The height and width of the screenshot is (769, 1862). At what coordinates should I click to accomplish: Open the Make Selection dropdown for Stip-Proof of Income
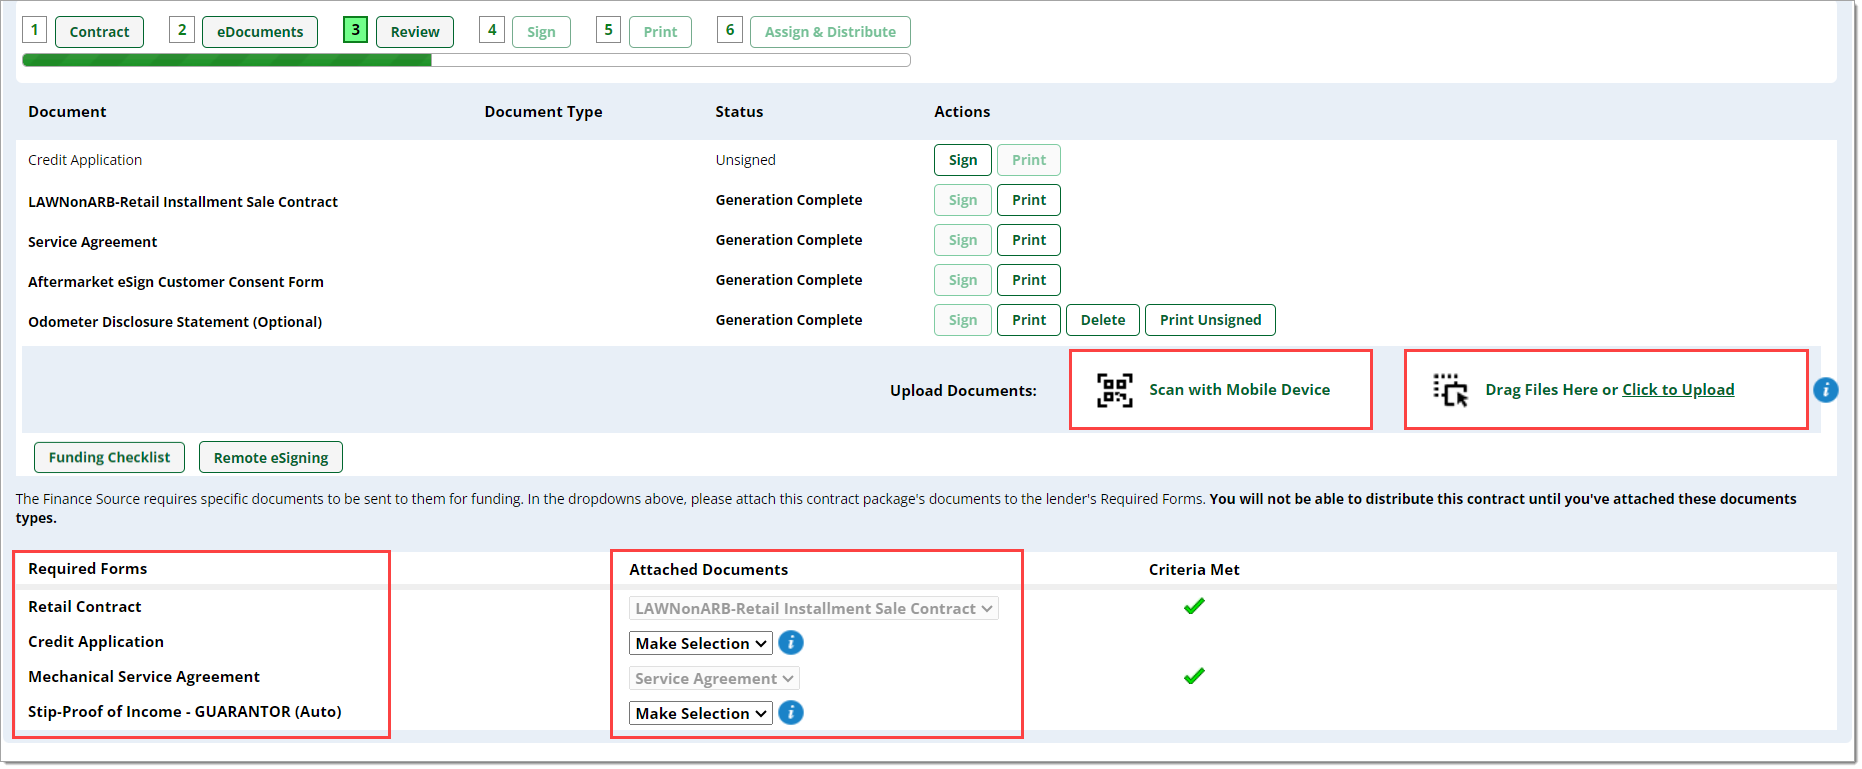point(700,713)
